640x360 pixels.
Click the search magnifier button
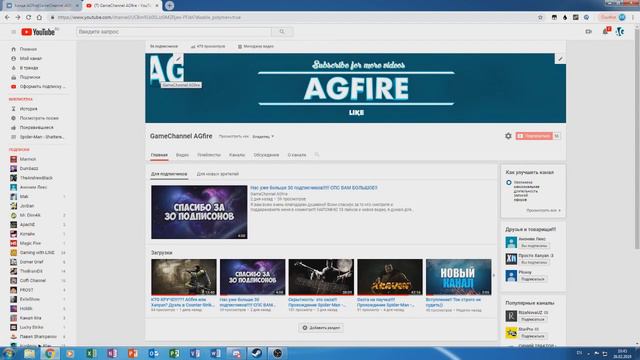(x=282, y=31)
